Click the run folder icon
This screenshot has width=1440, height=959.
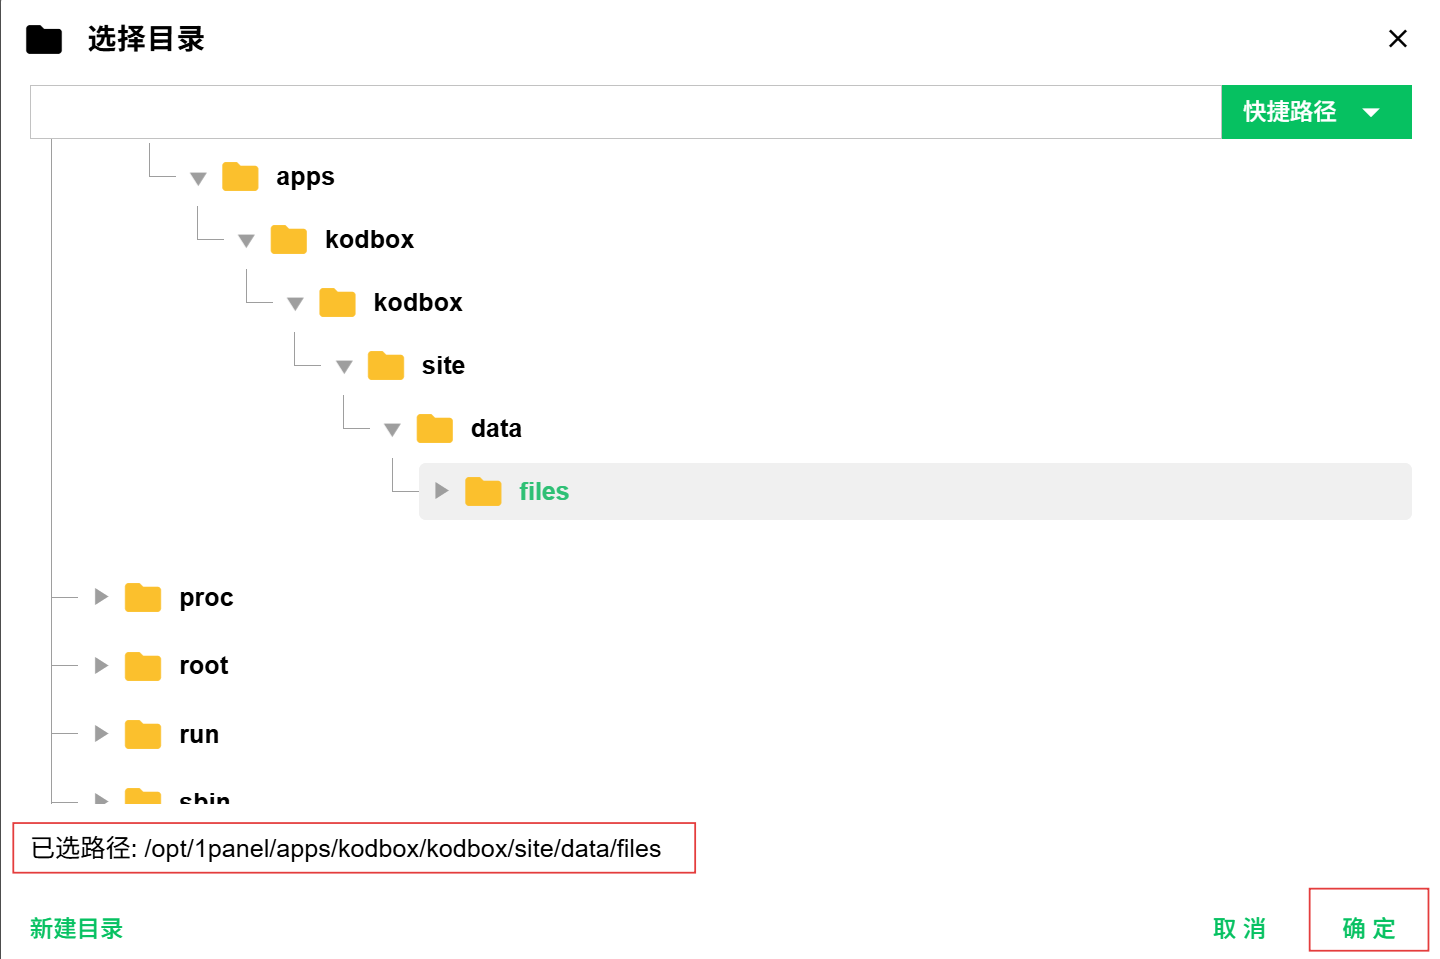[143, 735]
